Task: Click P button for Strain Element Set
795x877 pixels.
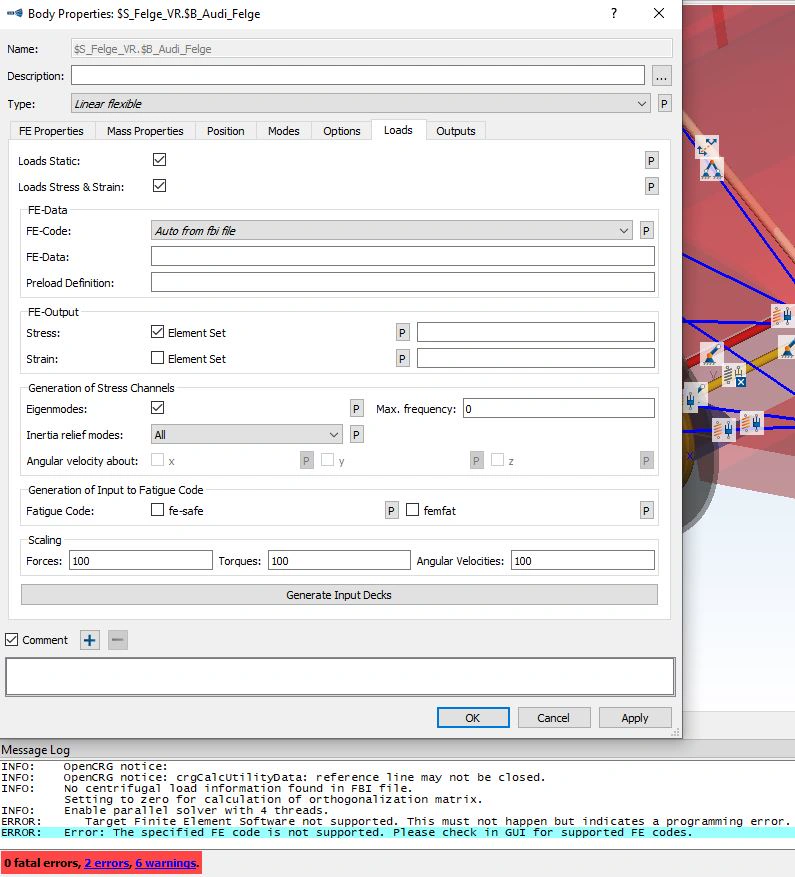Action: pos(402,359)
